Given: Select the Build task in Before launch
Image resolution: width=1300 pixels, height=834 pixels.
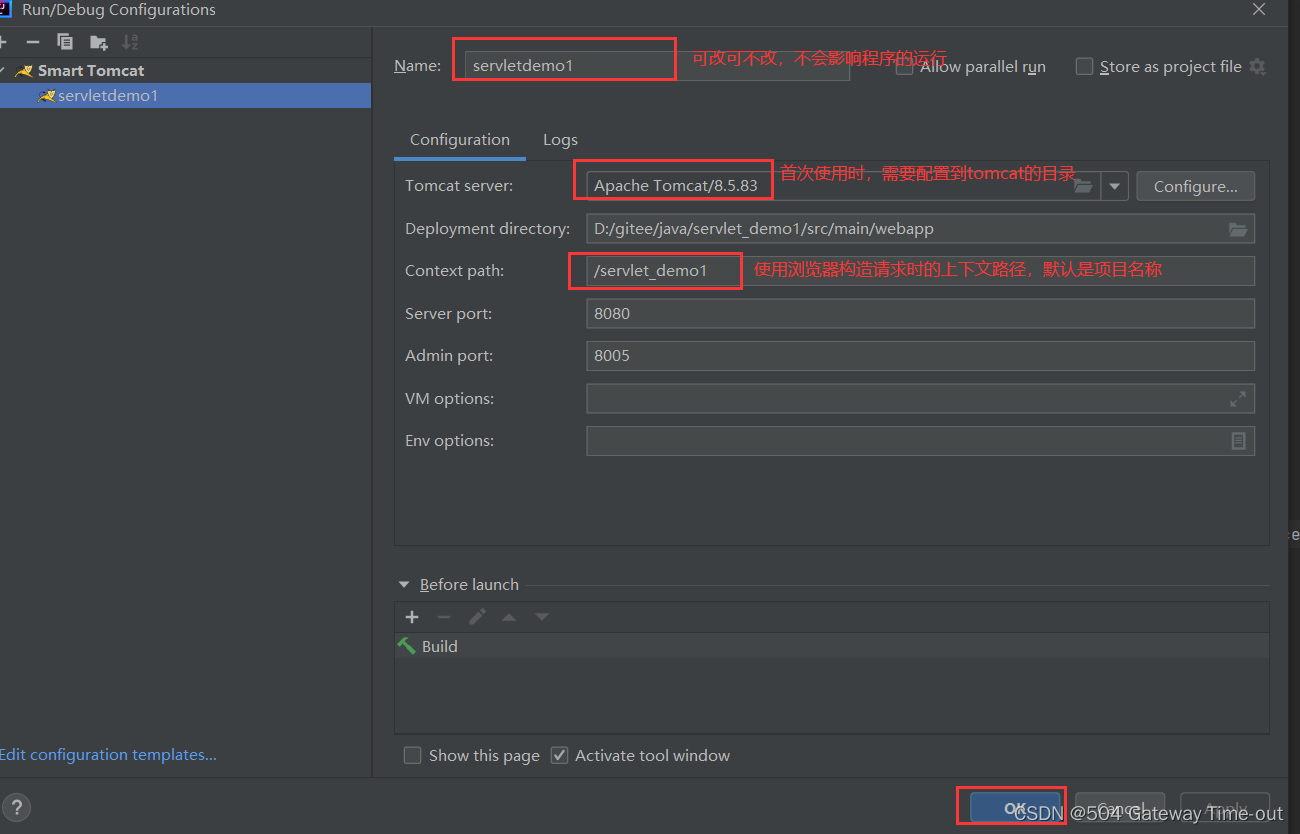Looking at the screenshot, I should pyautogui.click(x=832, y=646).
